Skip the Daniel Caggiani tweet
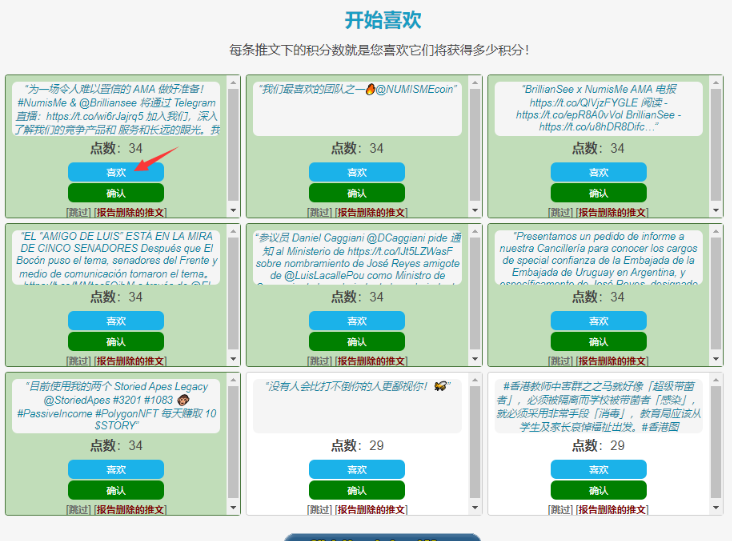Image resolution: width=732 pixels, height=541 pixels. (x=320, y=361)
